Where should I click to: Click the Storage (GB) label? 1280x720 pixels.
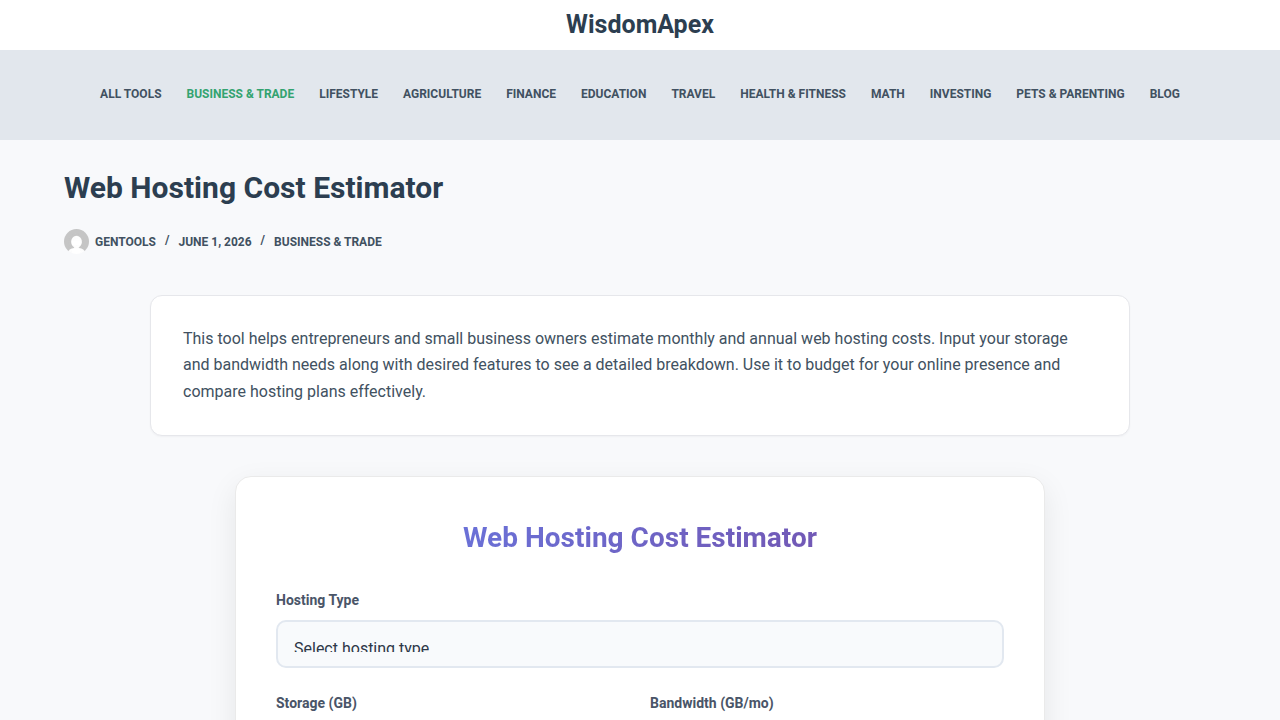click(x=316, y=703)
